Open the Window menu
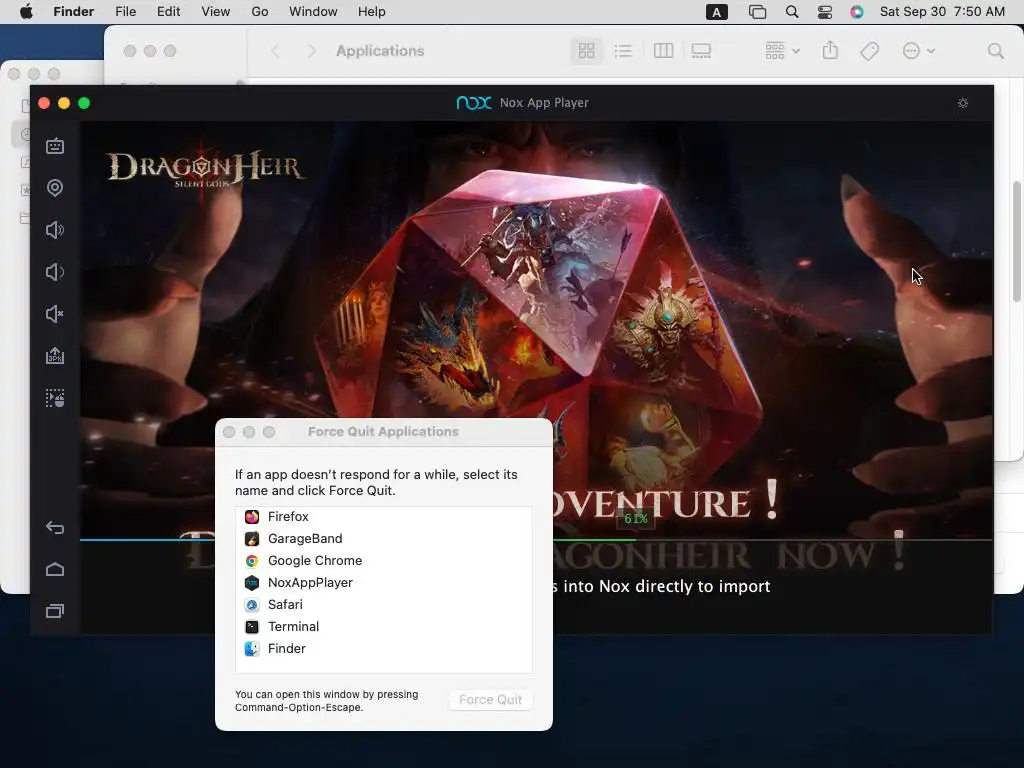 [313, 12]
